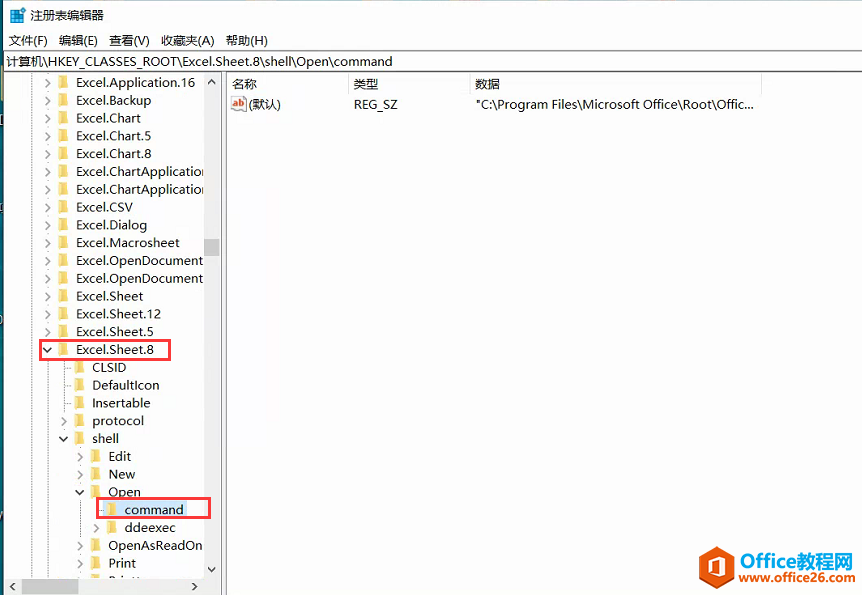Select the Excel.Chart.5 tree item
The image size is (862, 595).
pyautogui.click(x=113, y=136)
